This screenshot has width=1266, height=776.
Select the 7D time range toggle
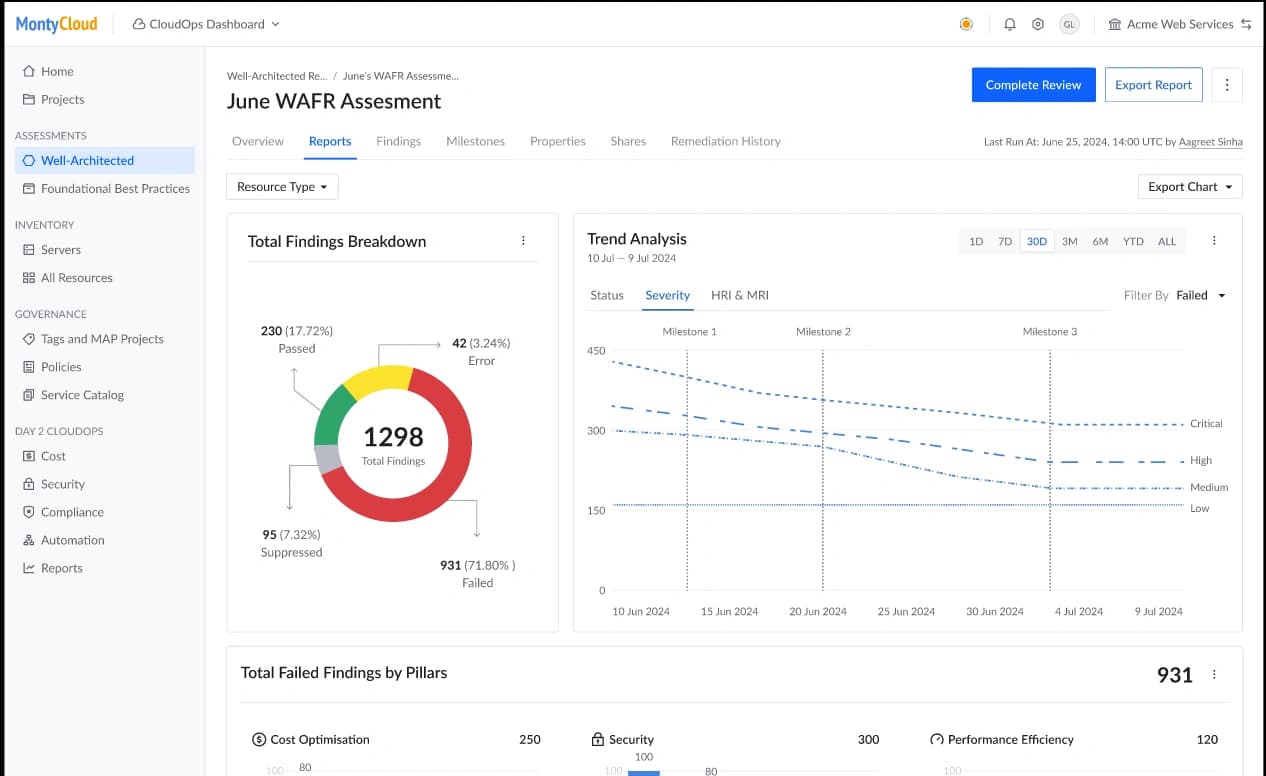click(1005, 241)
